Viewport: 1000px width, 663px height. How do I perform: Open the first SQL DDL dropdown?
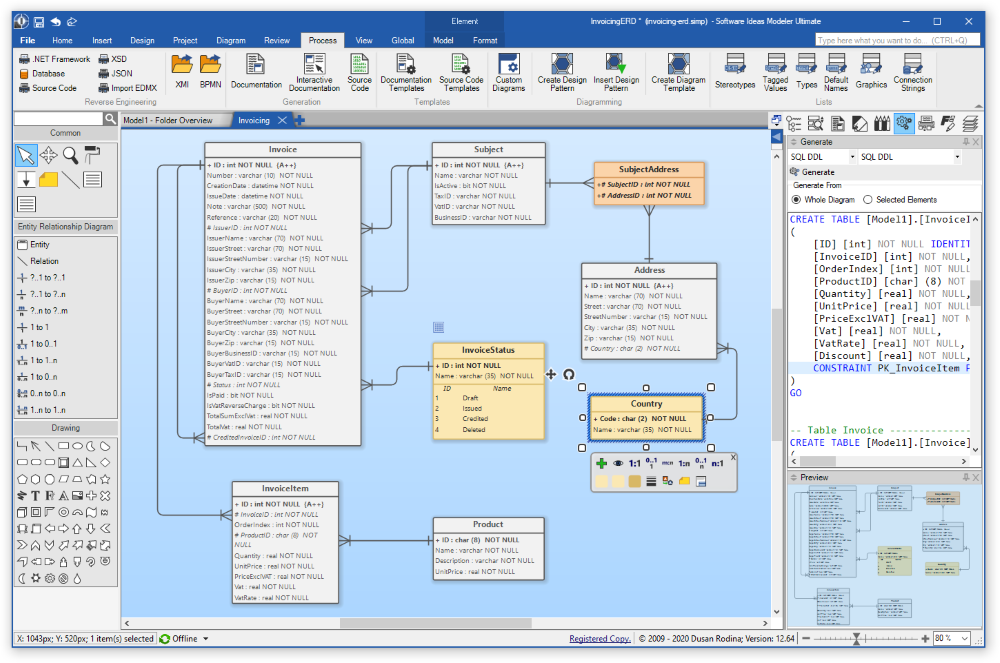click(x=851, y=157)
